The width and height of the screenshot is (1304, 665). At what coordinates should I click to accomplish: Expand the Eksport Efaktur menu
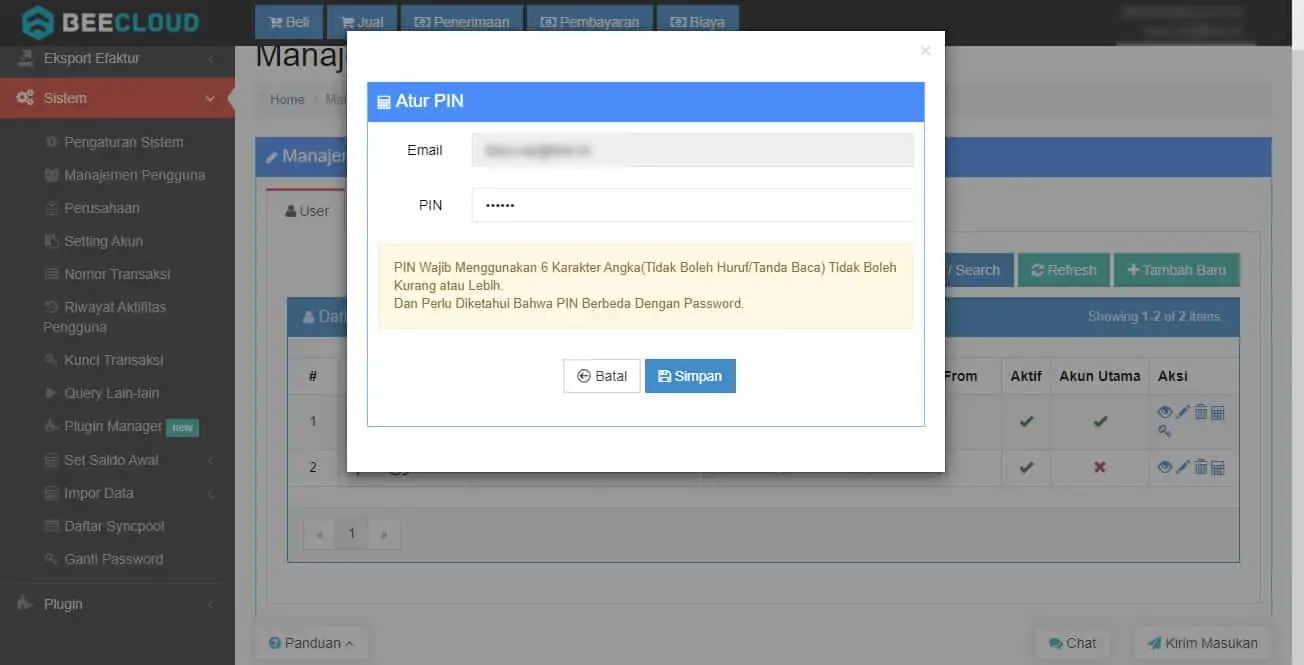[117, 58]
